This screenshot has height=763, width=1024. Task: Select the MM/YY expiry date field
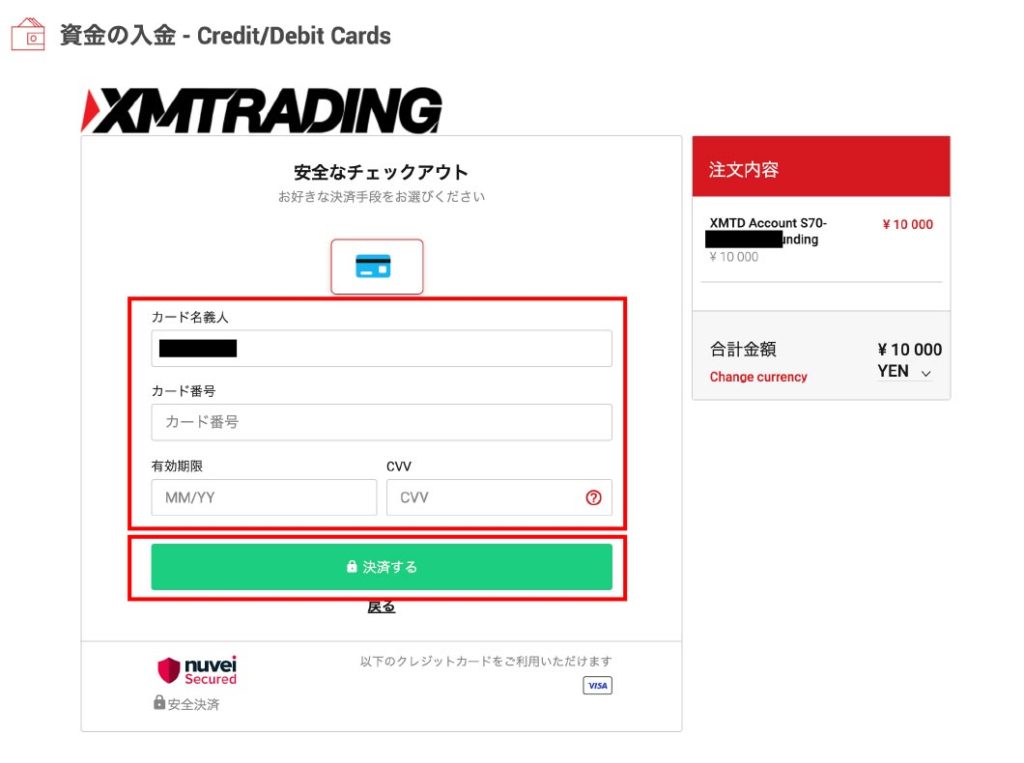[264, 497]
